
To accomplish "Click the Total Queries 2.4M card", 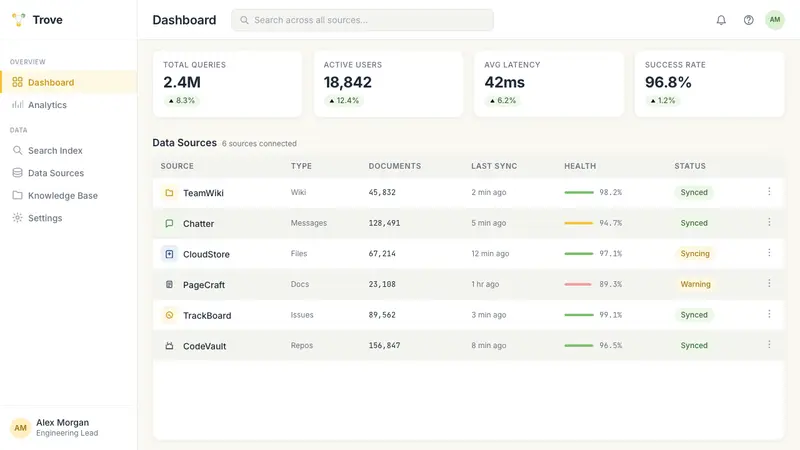I will (x=228, y=84).
